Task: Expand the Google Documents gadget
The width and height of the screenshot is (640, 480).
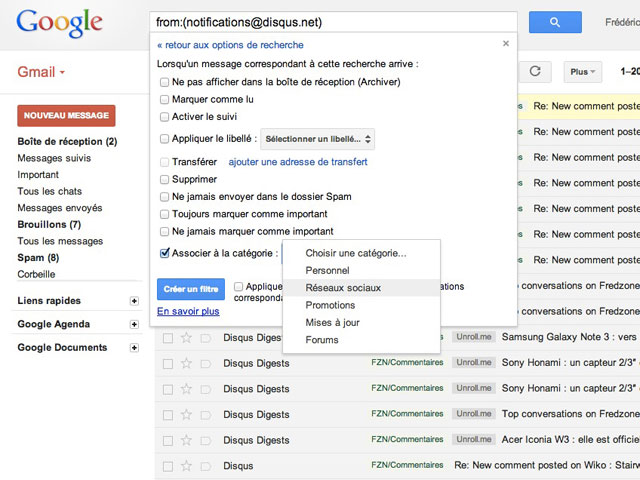Action: pyautogui.click(x=134, y=347)
